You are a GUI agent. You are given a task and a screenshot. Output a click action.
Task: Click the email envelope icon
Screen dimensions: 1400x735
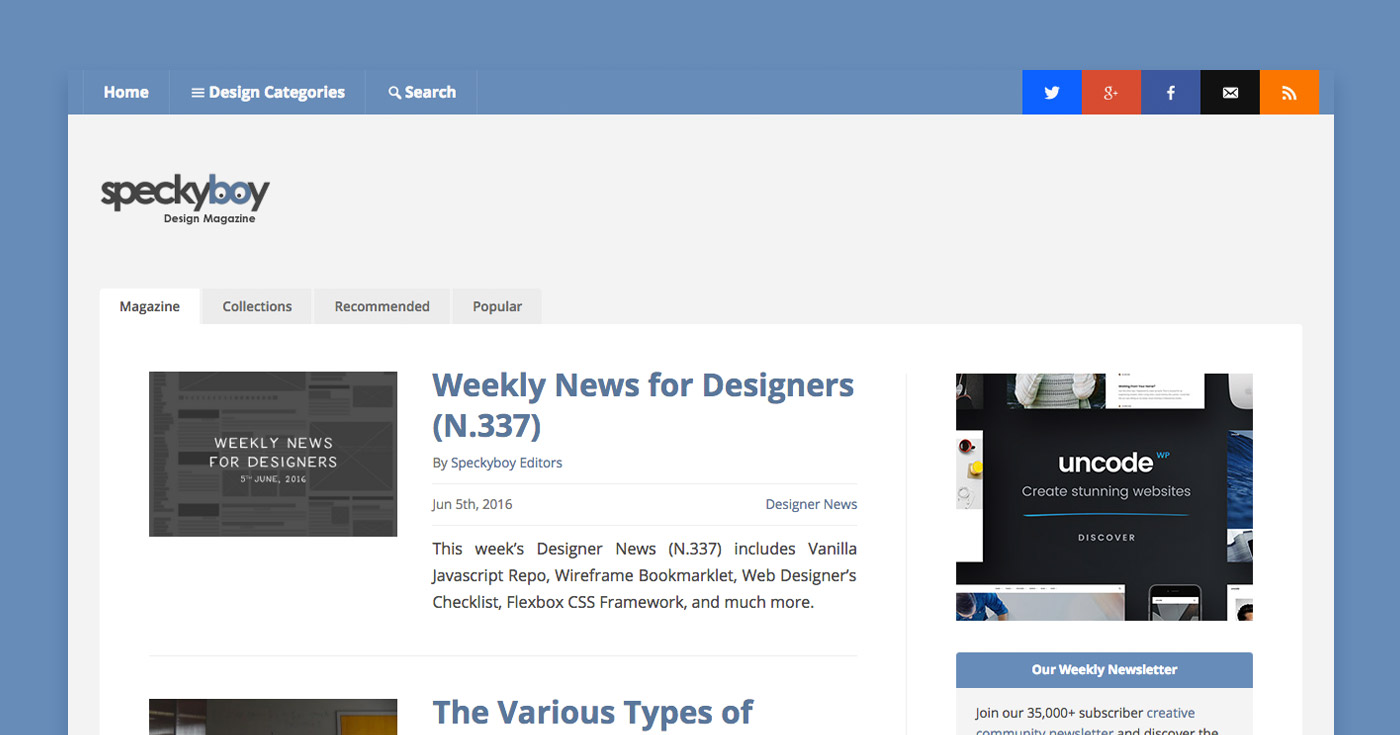(1229, 91)
